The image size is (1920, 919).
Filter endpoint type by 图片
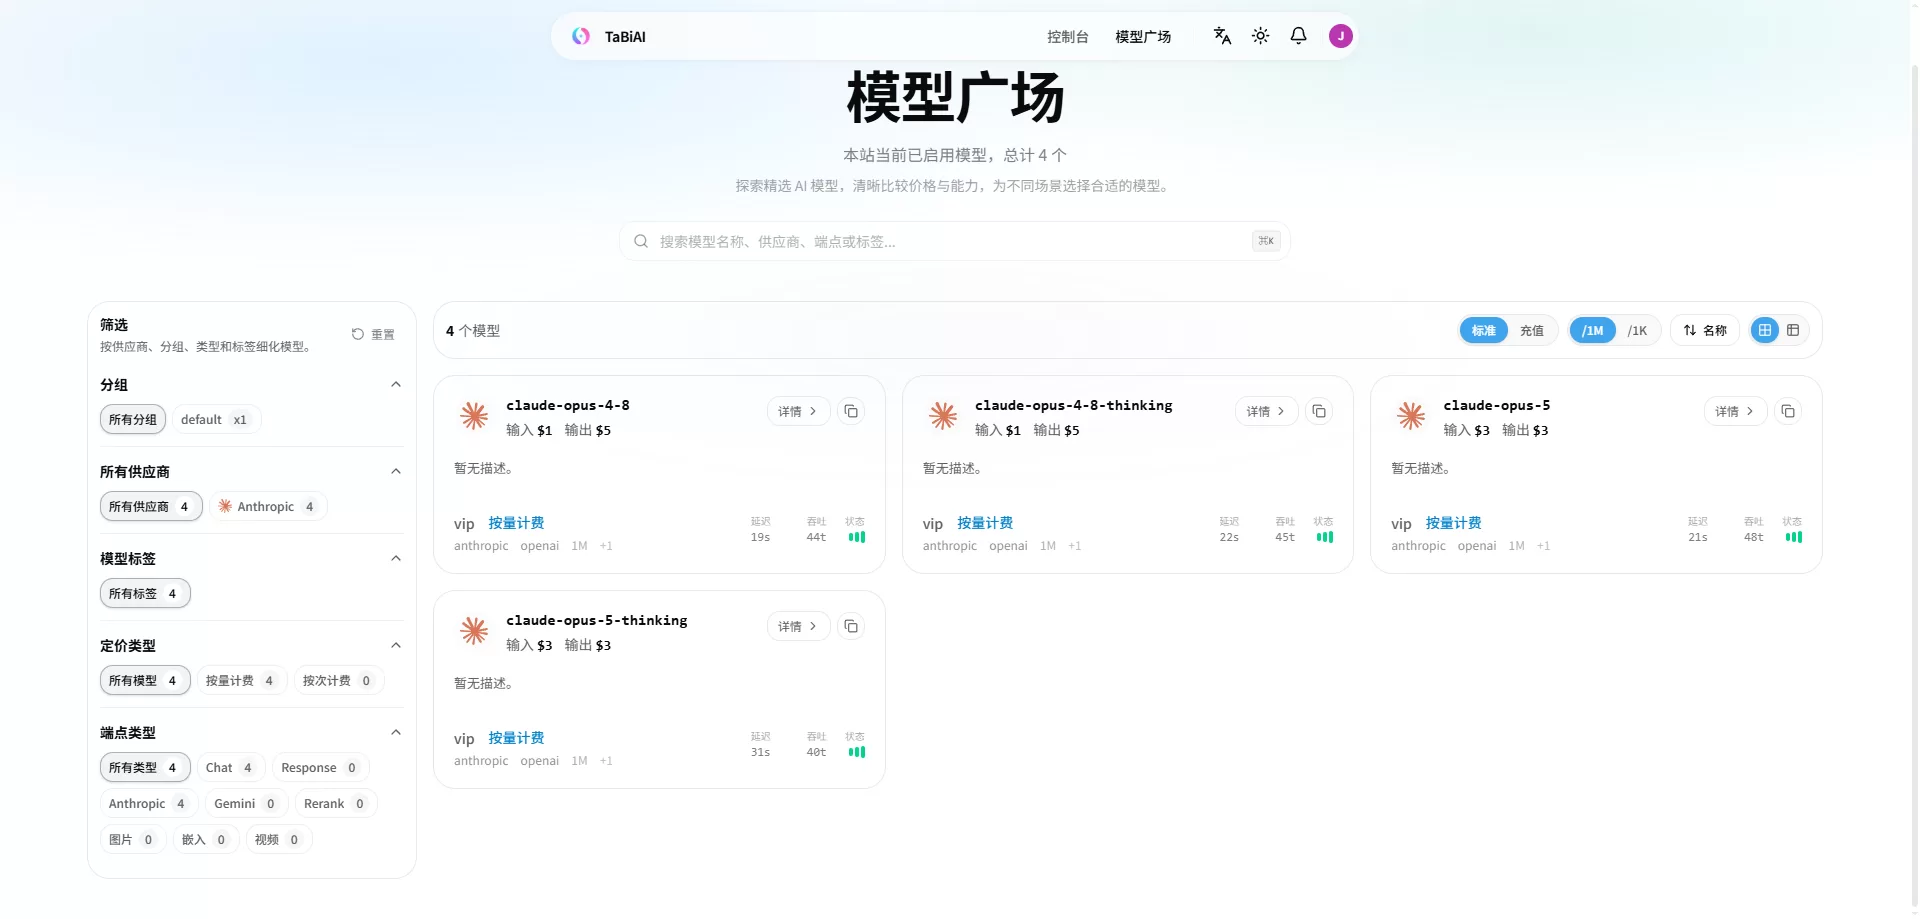pos(131,840)
